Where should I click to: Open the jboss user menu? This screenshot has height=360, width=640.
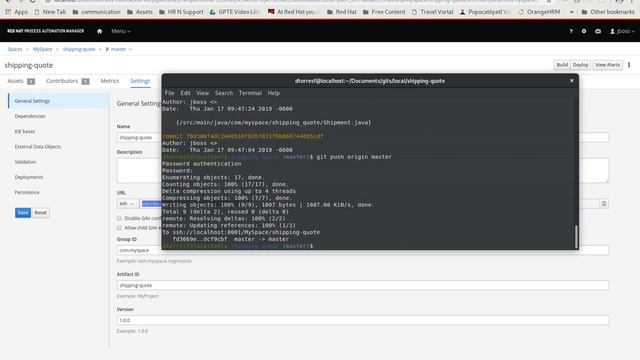(622, 31)
